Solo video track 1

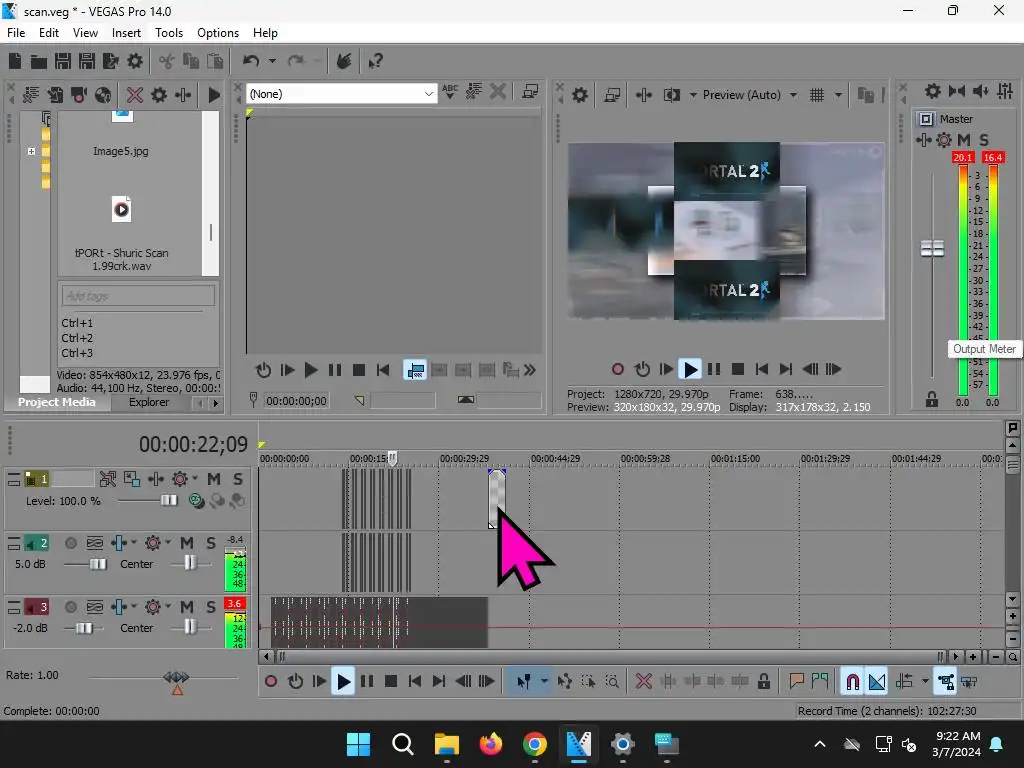[x=238, y=479]
